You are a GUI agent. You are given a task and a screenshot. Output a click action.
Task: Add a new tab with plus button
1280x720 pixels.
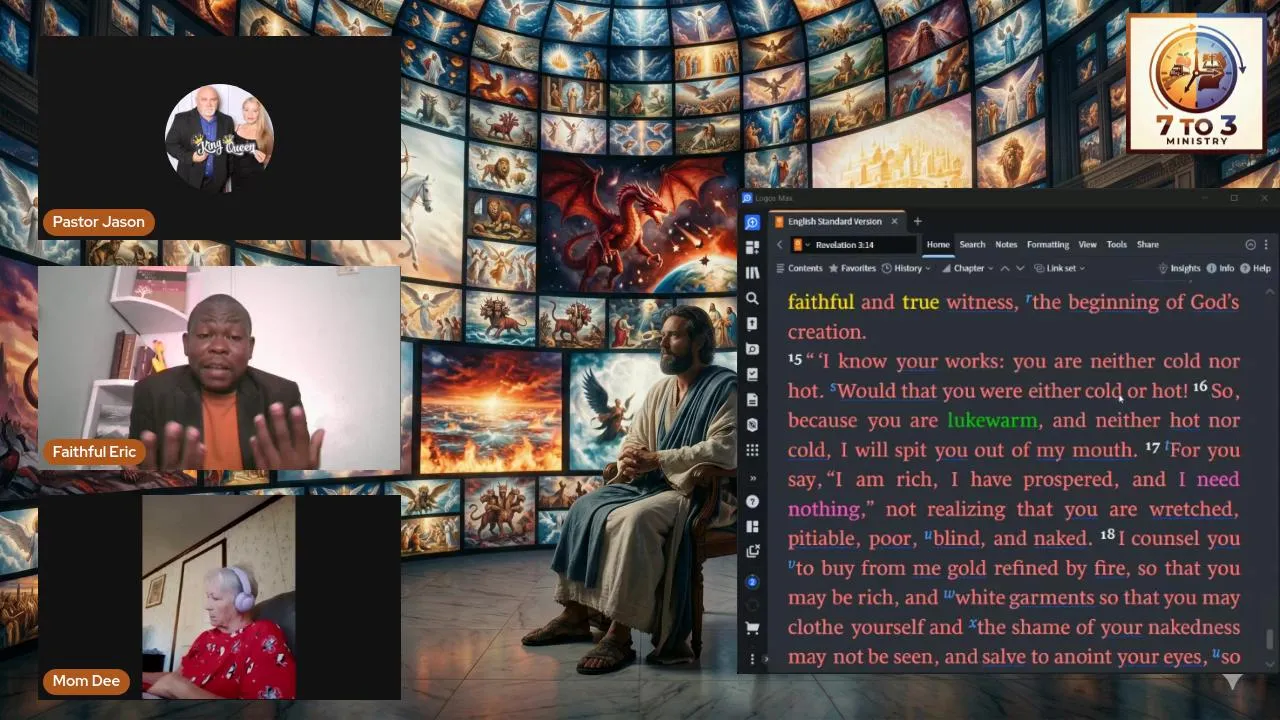917,221
